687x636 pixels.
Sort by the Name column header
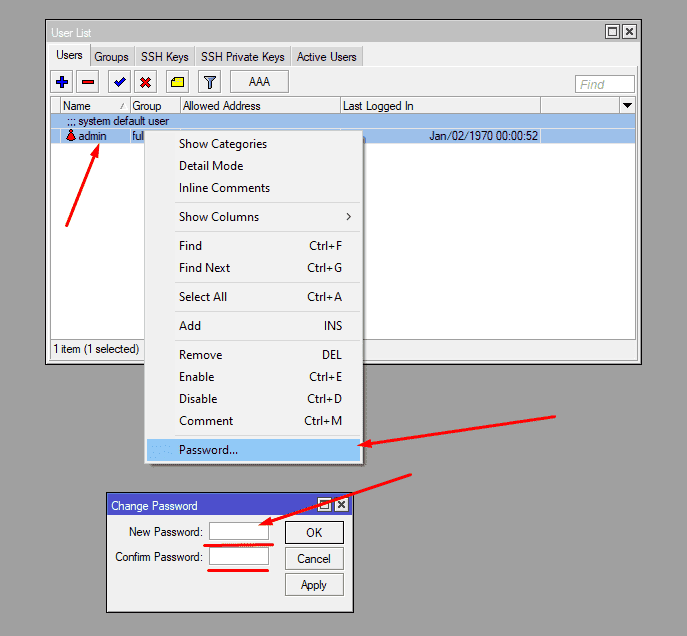click(90, 106)
